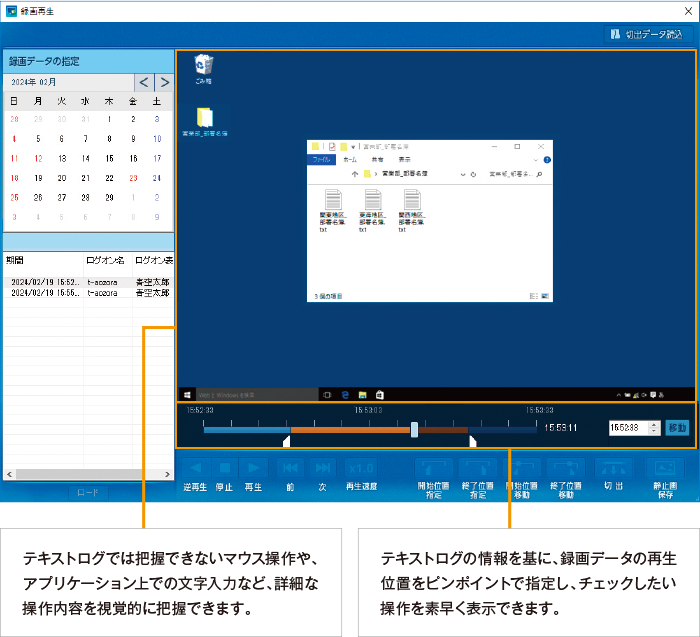Select the 2024/02/19 15:52 recording row
700x637 pixels.
[x=89, y=282]
